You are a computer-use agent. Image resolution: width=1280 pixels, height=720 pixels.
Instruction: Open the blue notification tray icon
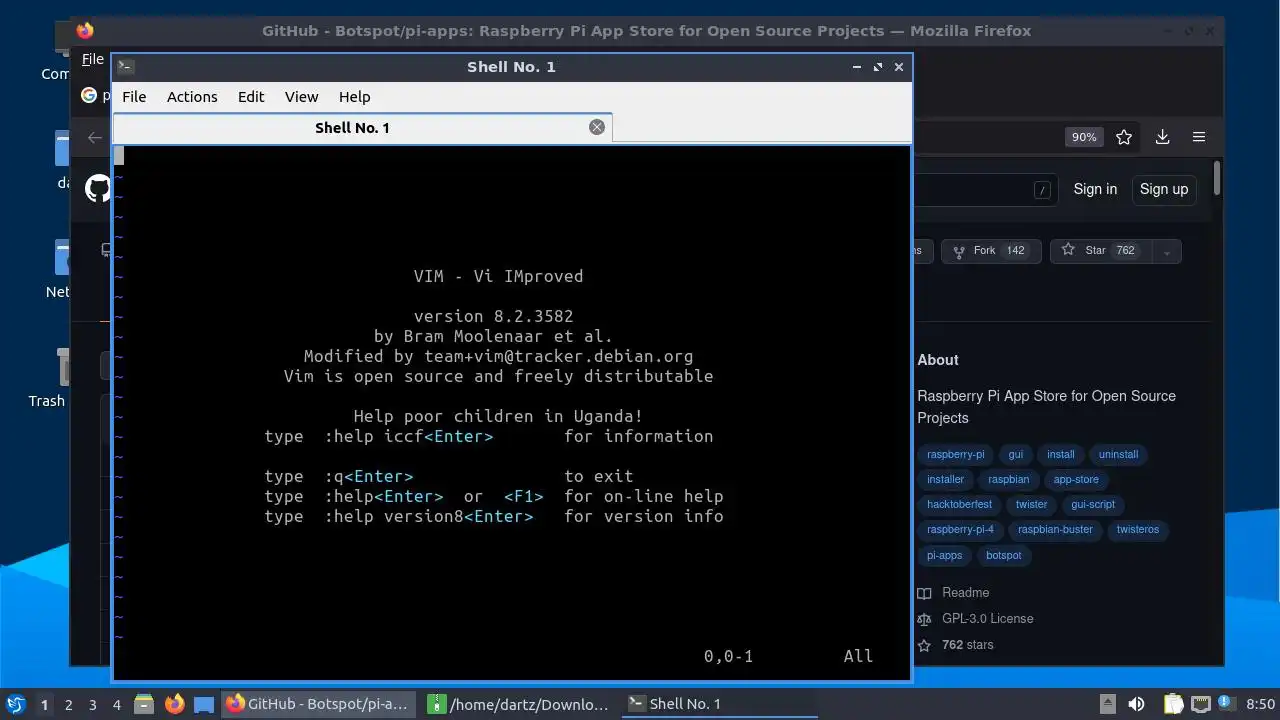pyautogui.click(x=1228, y=704)
